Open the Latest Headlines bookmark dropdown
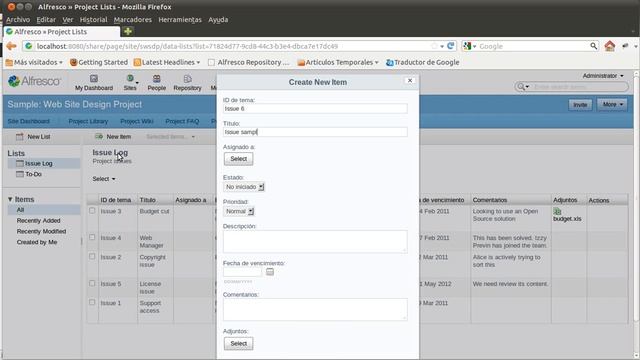 coord(167,62)
